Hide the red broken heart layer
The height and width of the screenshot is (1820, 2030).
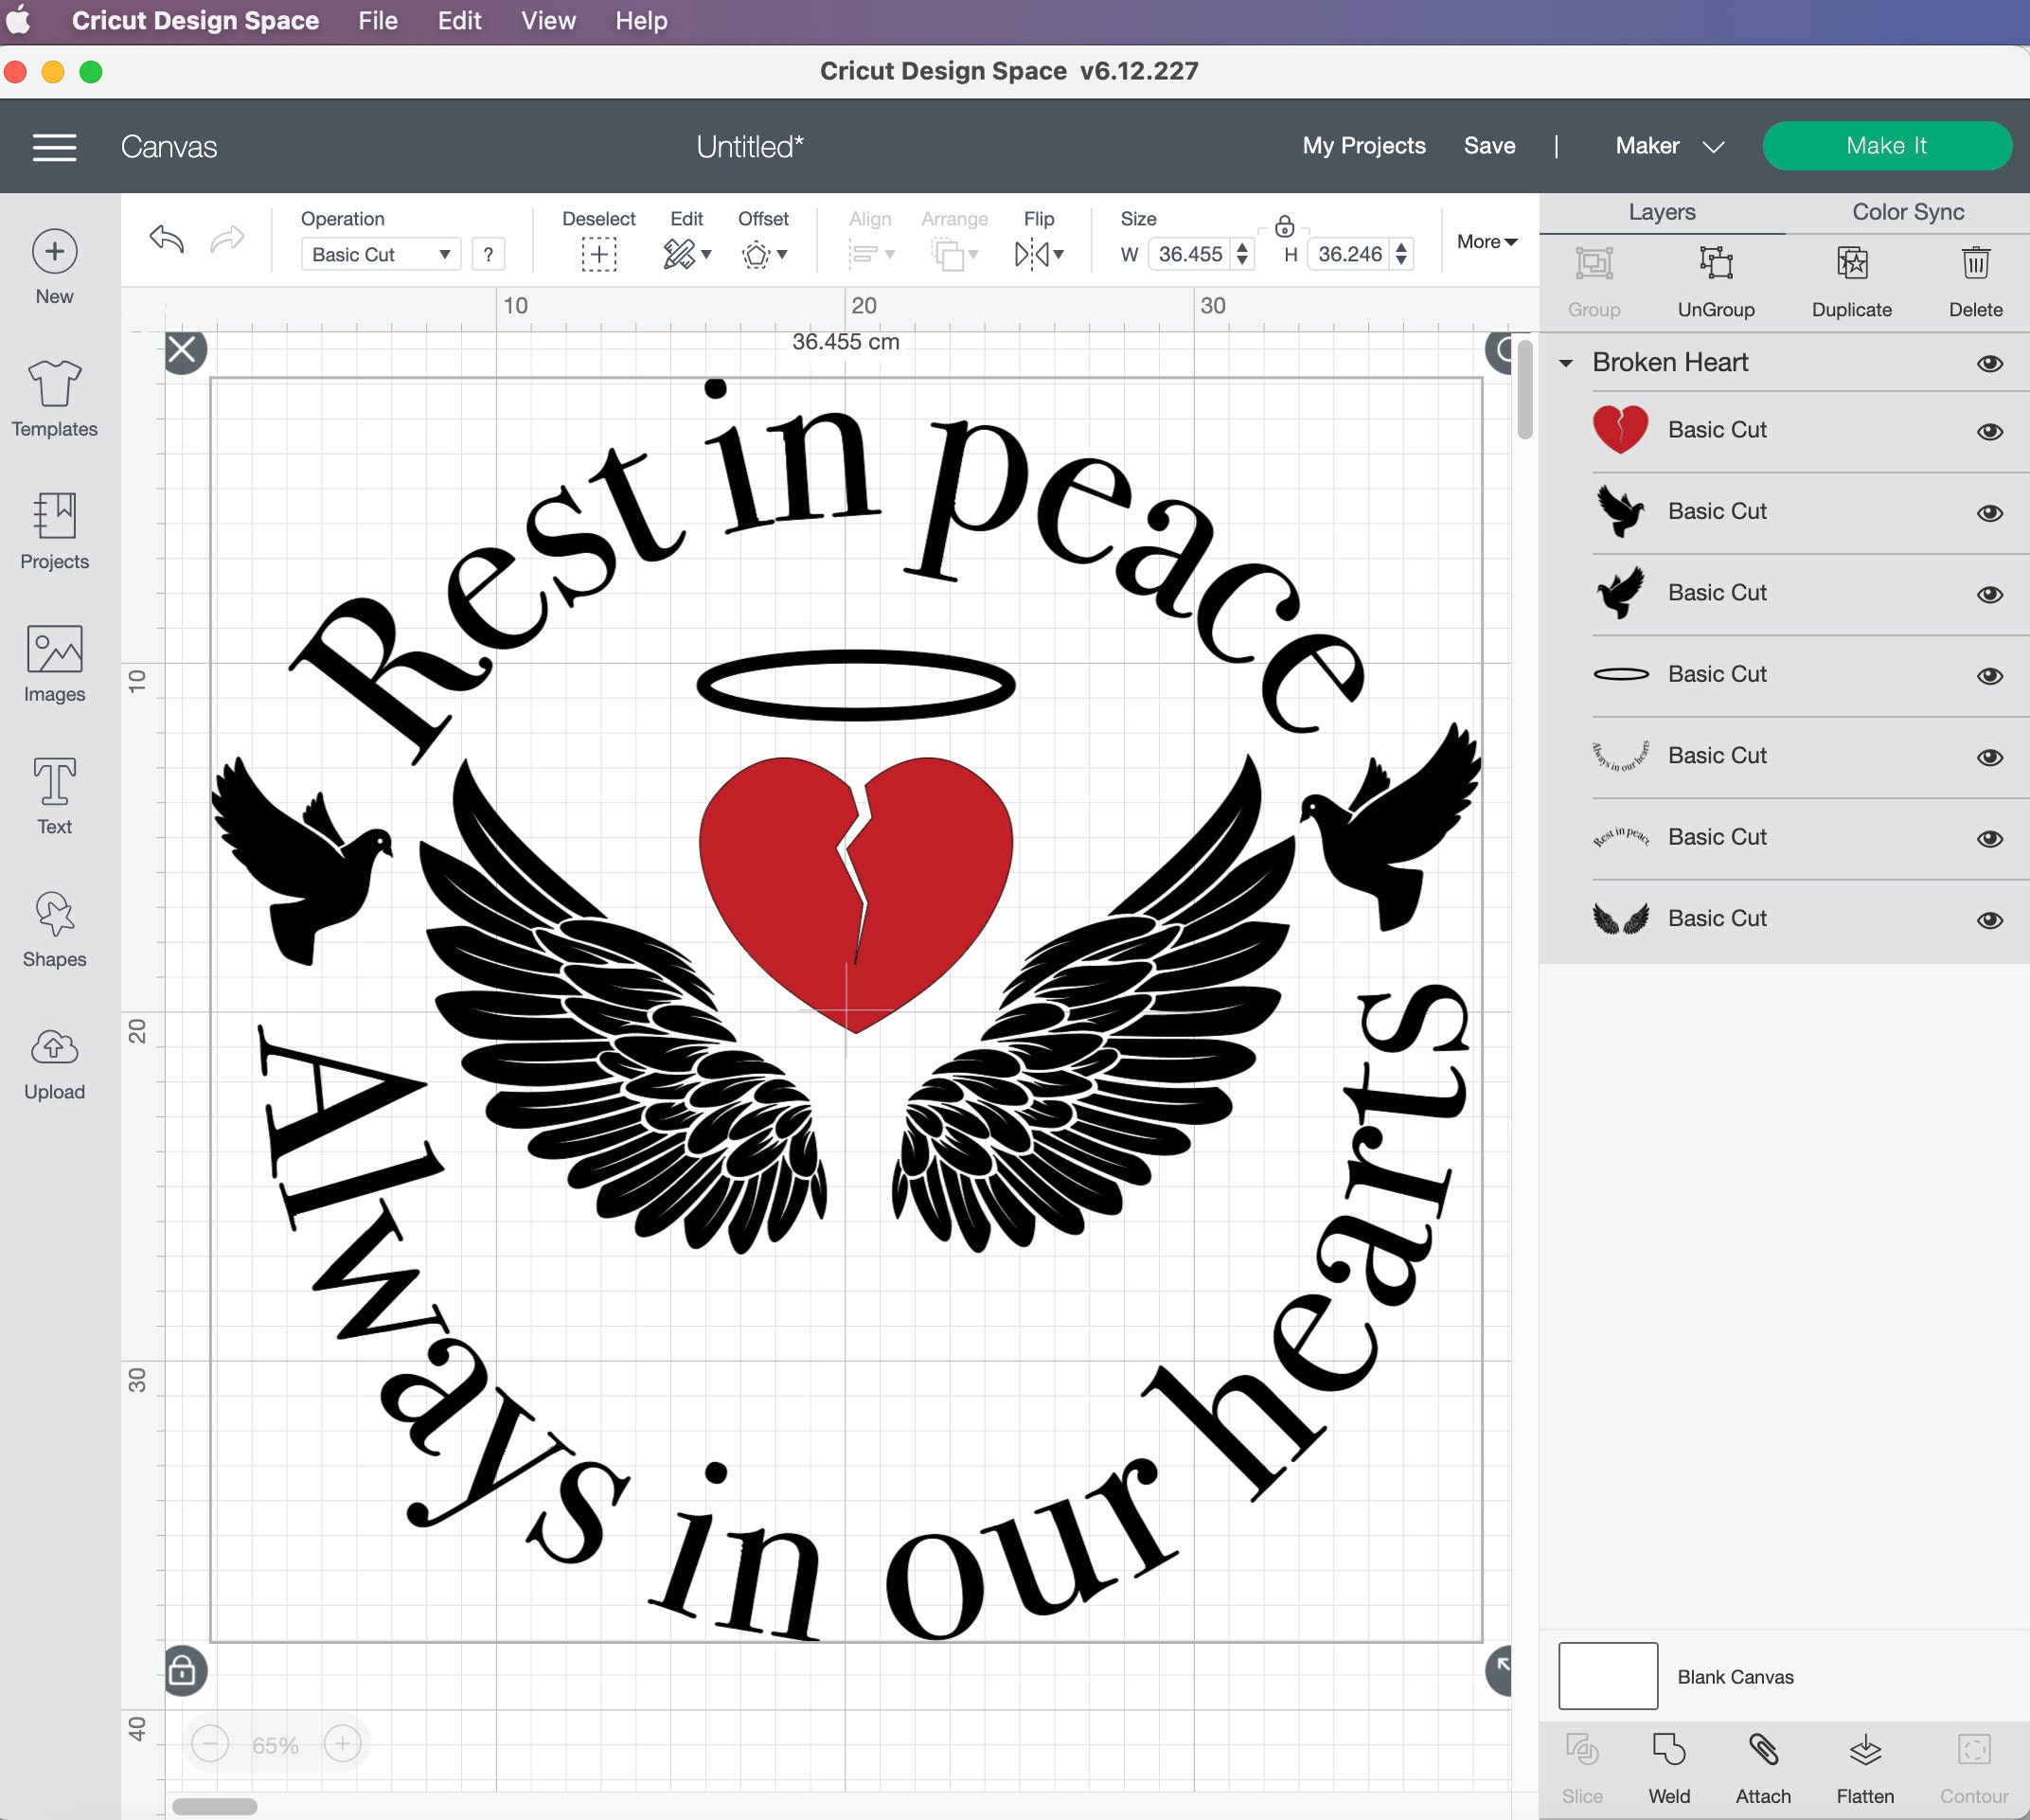click(1988, 429)
